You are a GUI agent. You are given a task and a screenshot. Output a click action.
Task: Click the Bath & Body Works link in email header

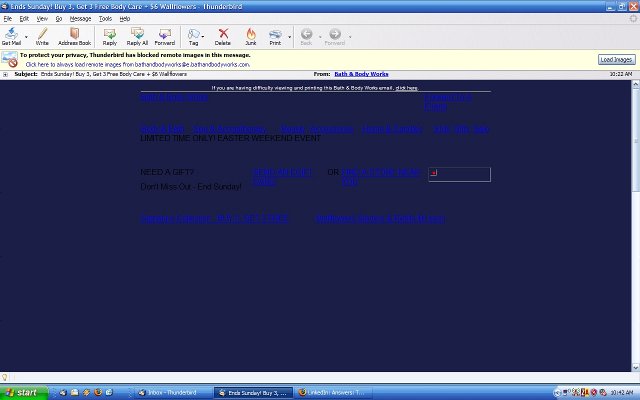tap(174, 97)
